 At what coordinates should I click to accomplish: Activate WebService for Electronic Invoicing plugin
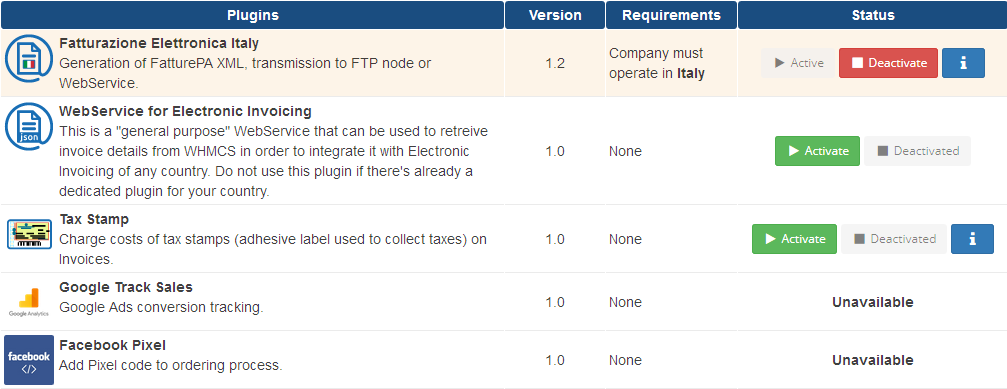817,151
